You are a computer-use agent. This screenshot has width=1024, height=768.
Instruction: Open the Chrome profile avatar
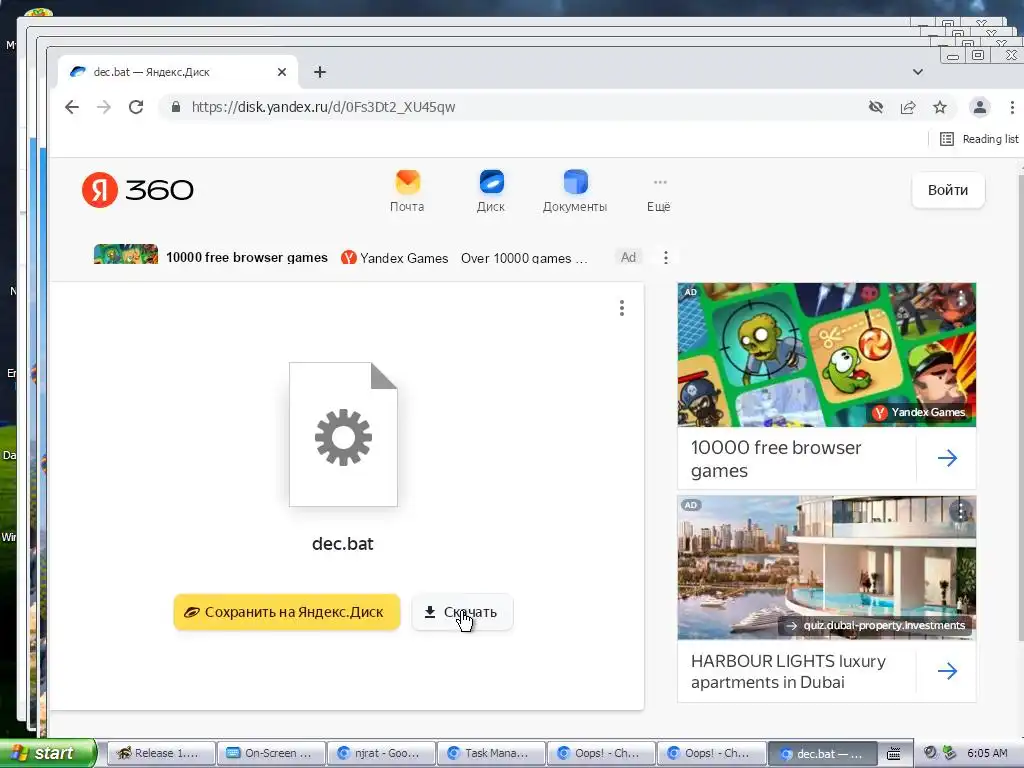[x=980, y=107]
